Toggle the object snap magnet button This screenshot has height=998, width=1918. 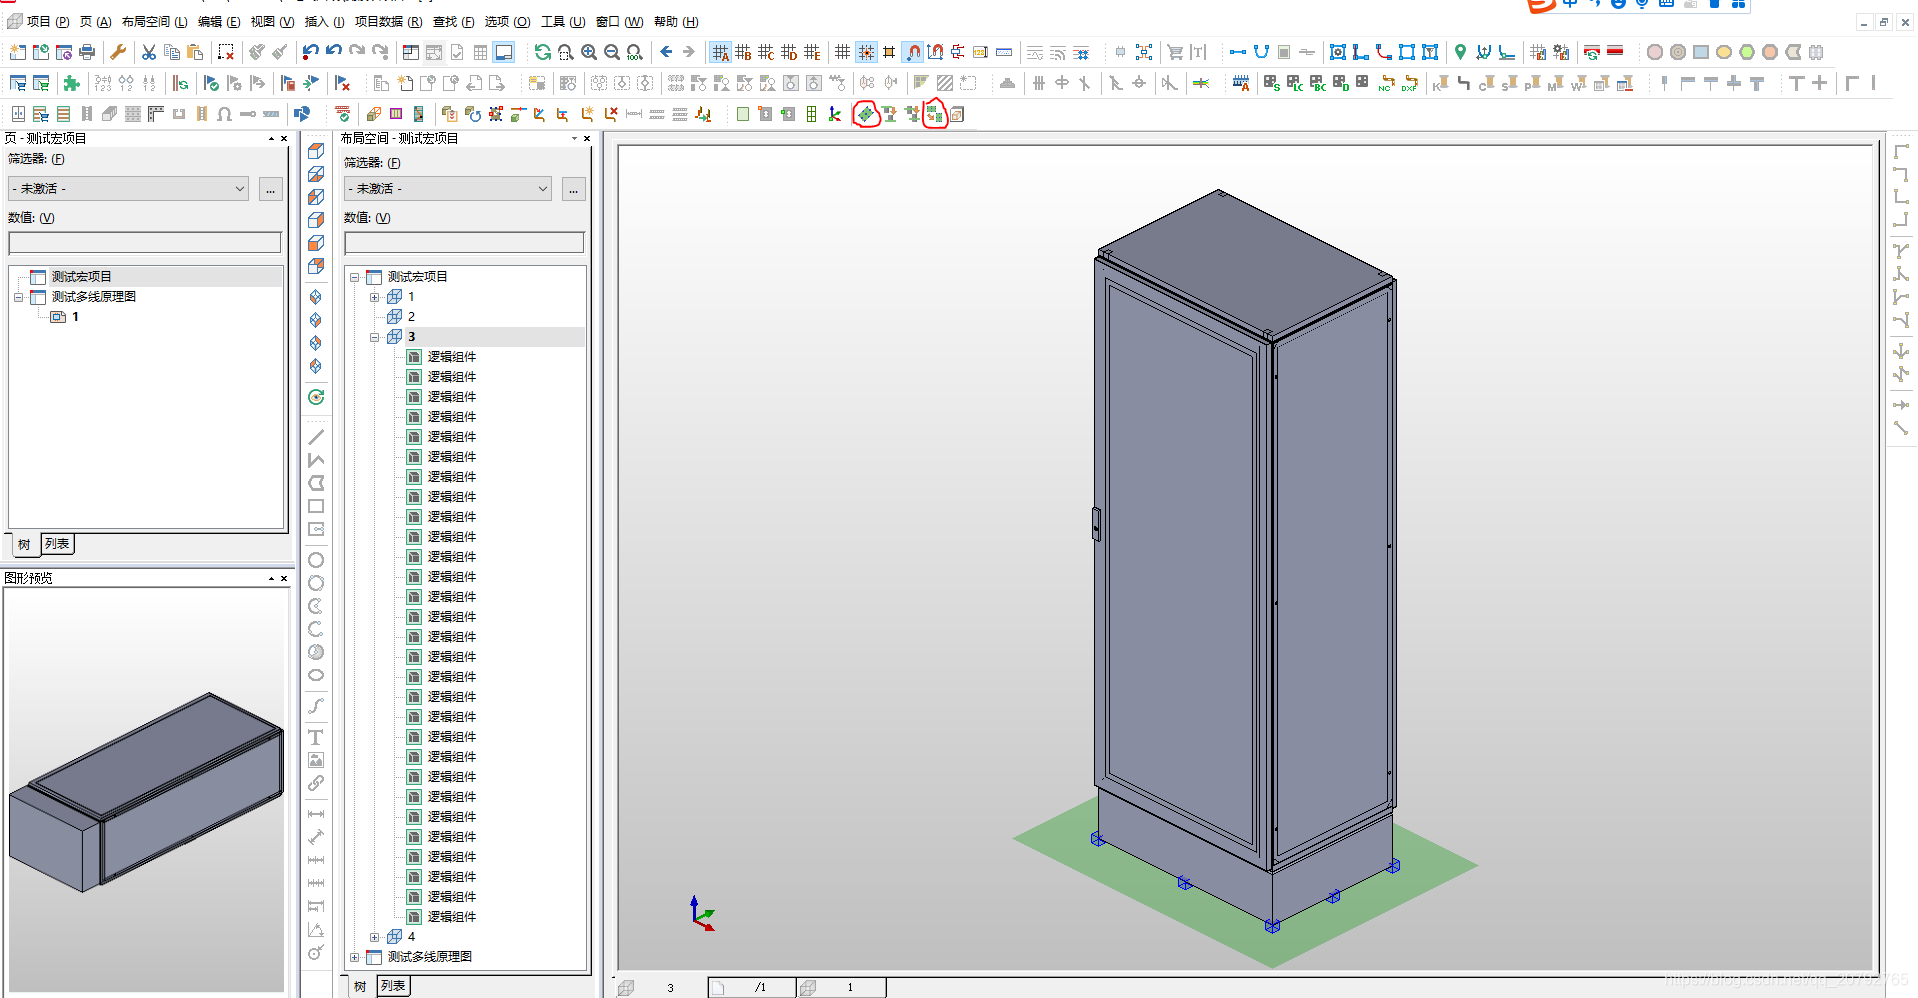[912, 52]
